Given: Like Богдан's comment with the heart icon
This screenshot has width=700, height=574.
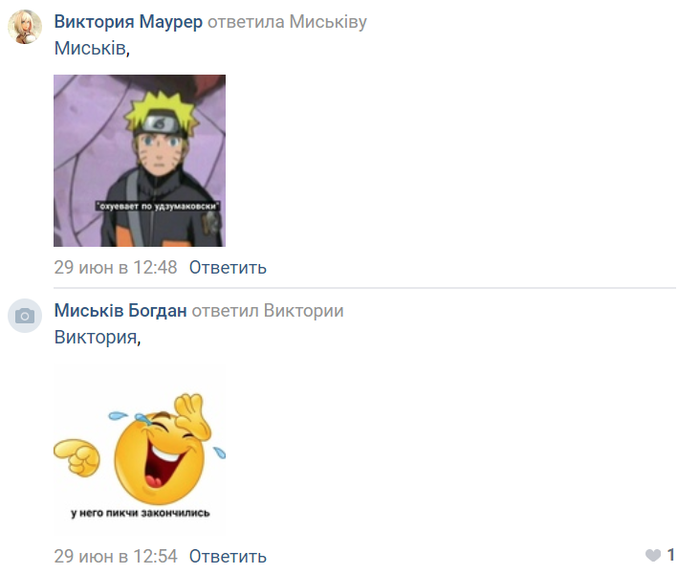Looking at the screenshot, I should 653,555.
